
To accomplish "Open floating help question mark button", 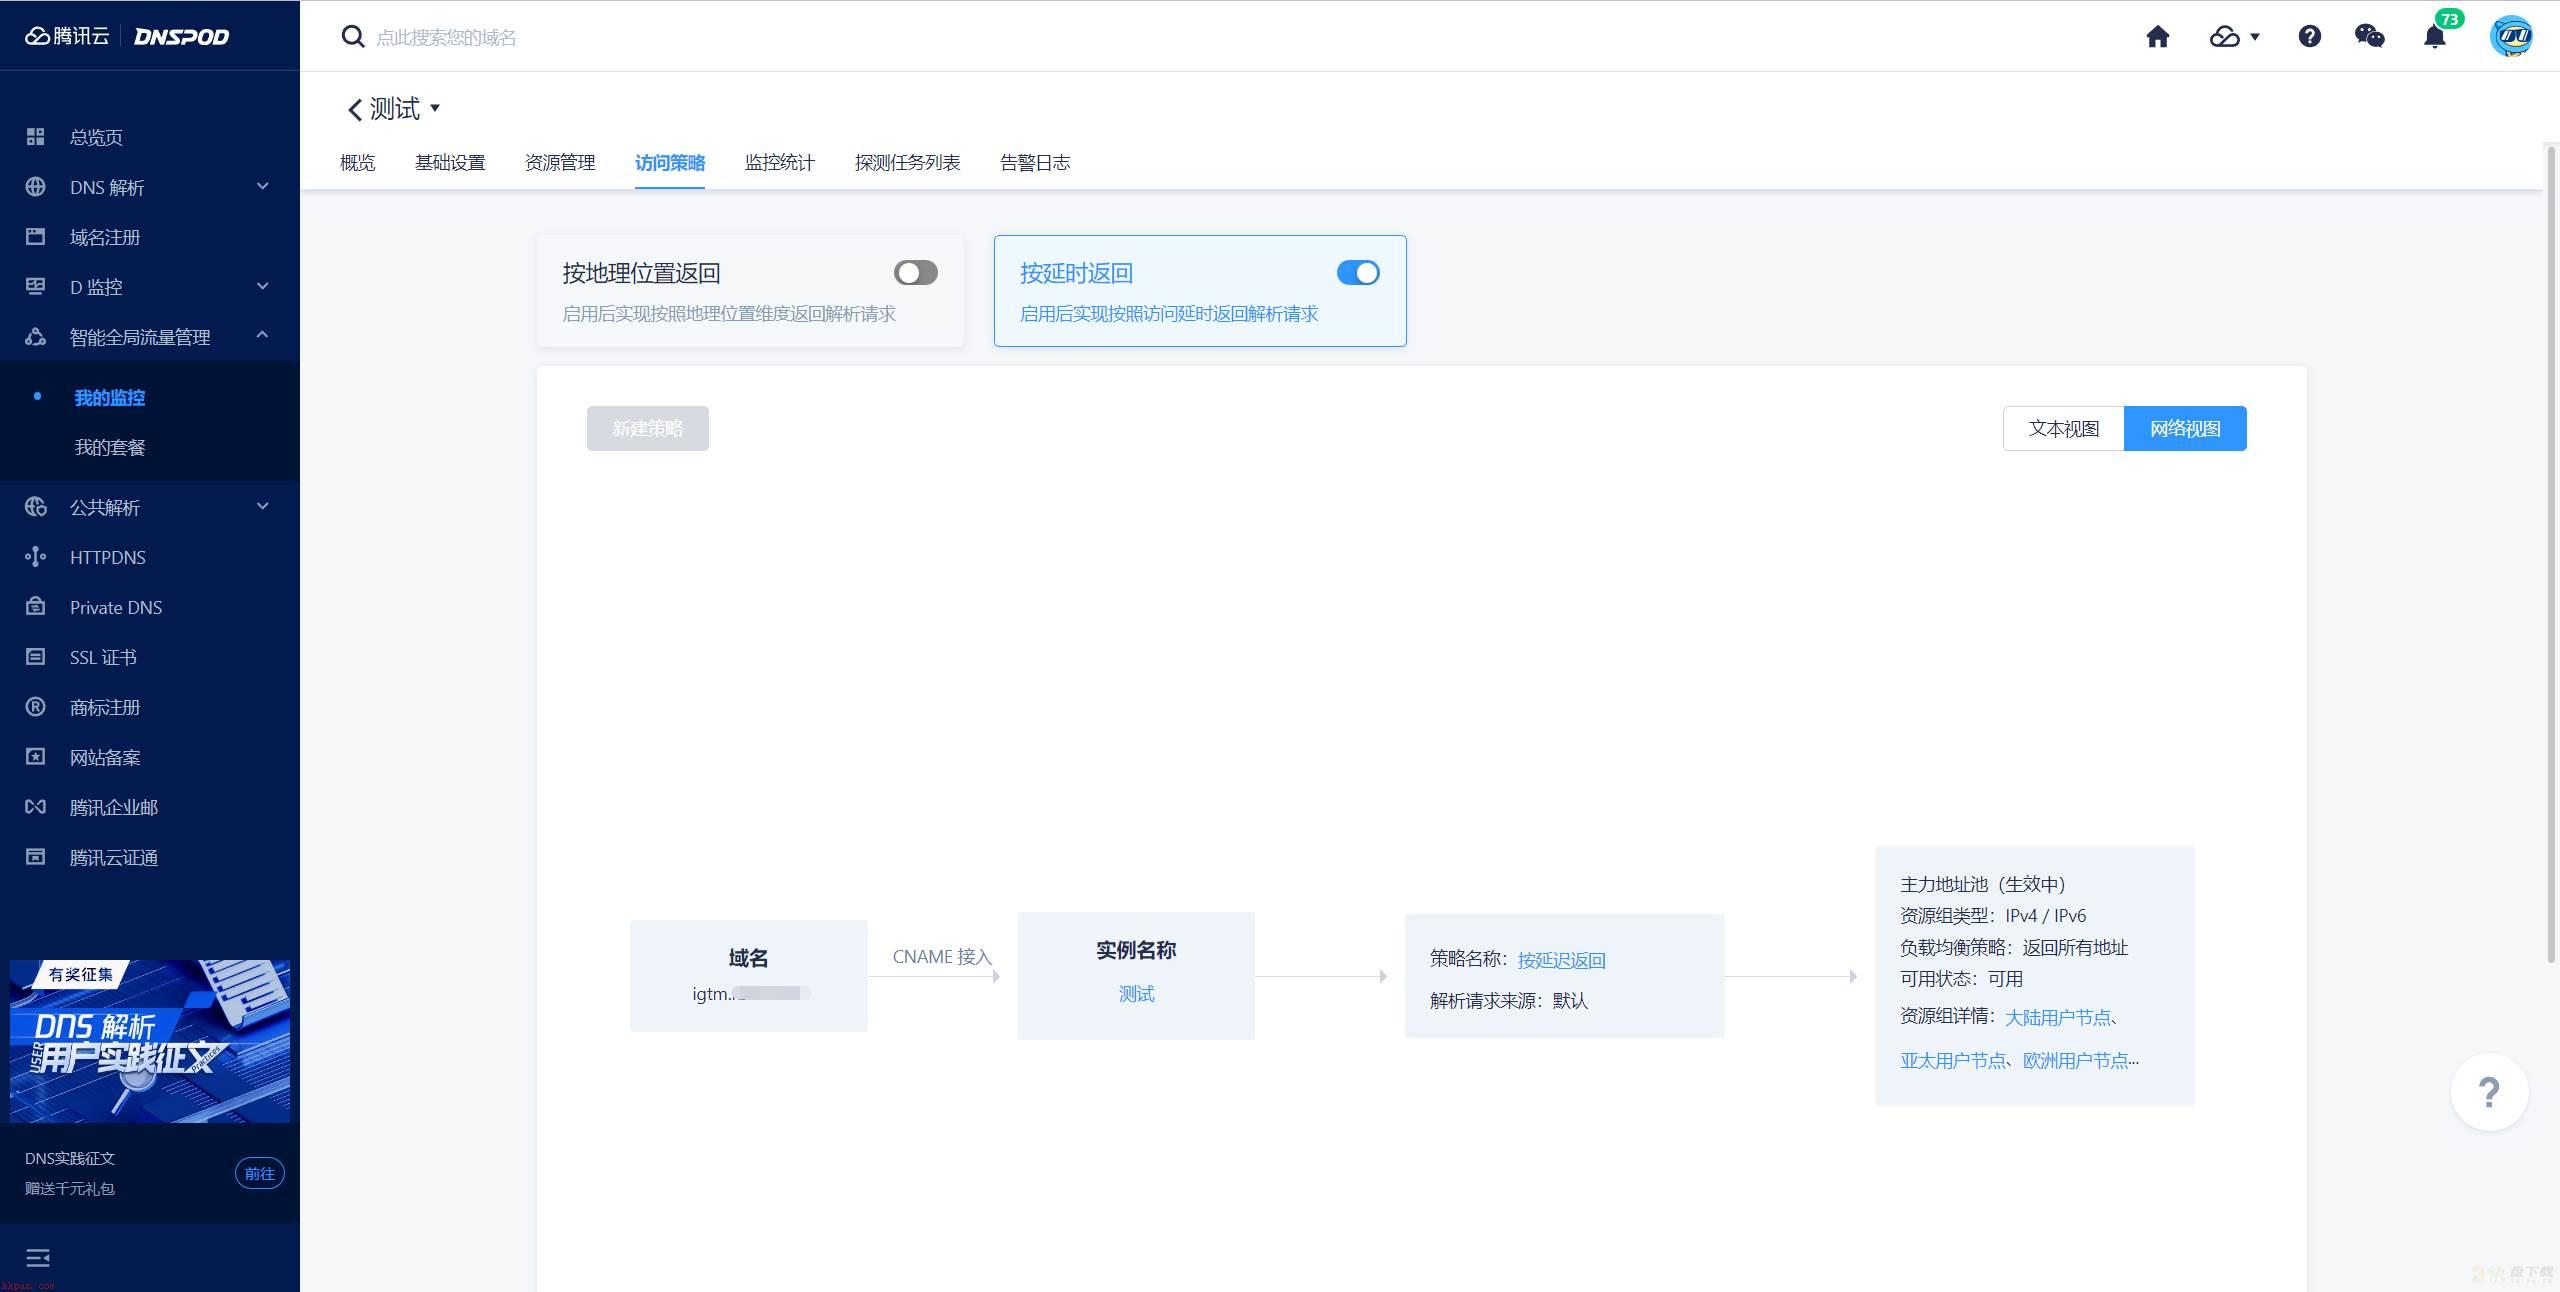I will point(2489,1092).
